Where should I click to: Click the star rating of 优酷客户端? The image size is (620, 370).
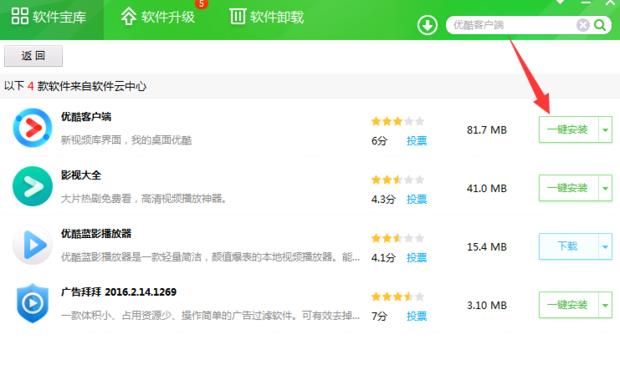pos(398,121)
